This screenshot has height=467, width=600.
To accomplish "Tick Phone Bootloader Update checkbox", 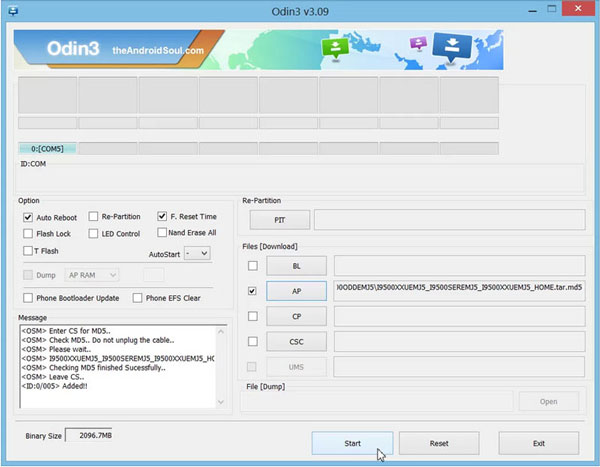I will 28,298.
